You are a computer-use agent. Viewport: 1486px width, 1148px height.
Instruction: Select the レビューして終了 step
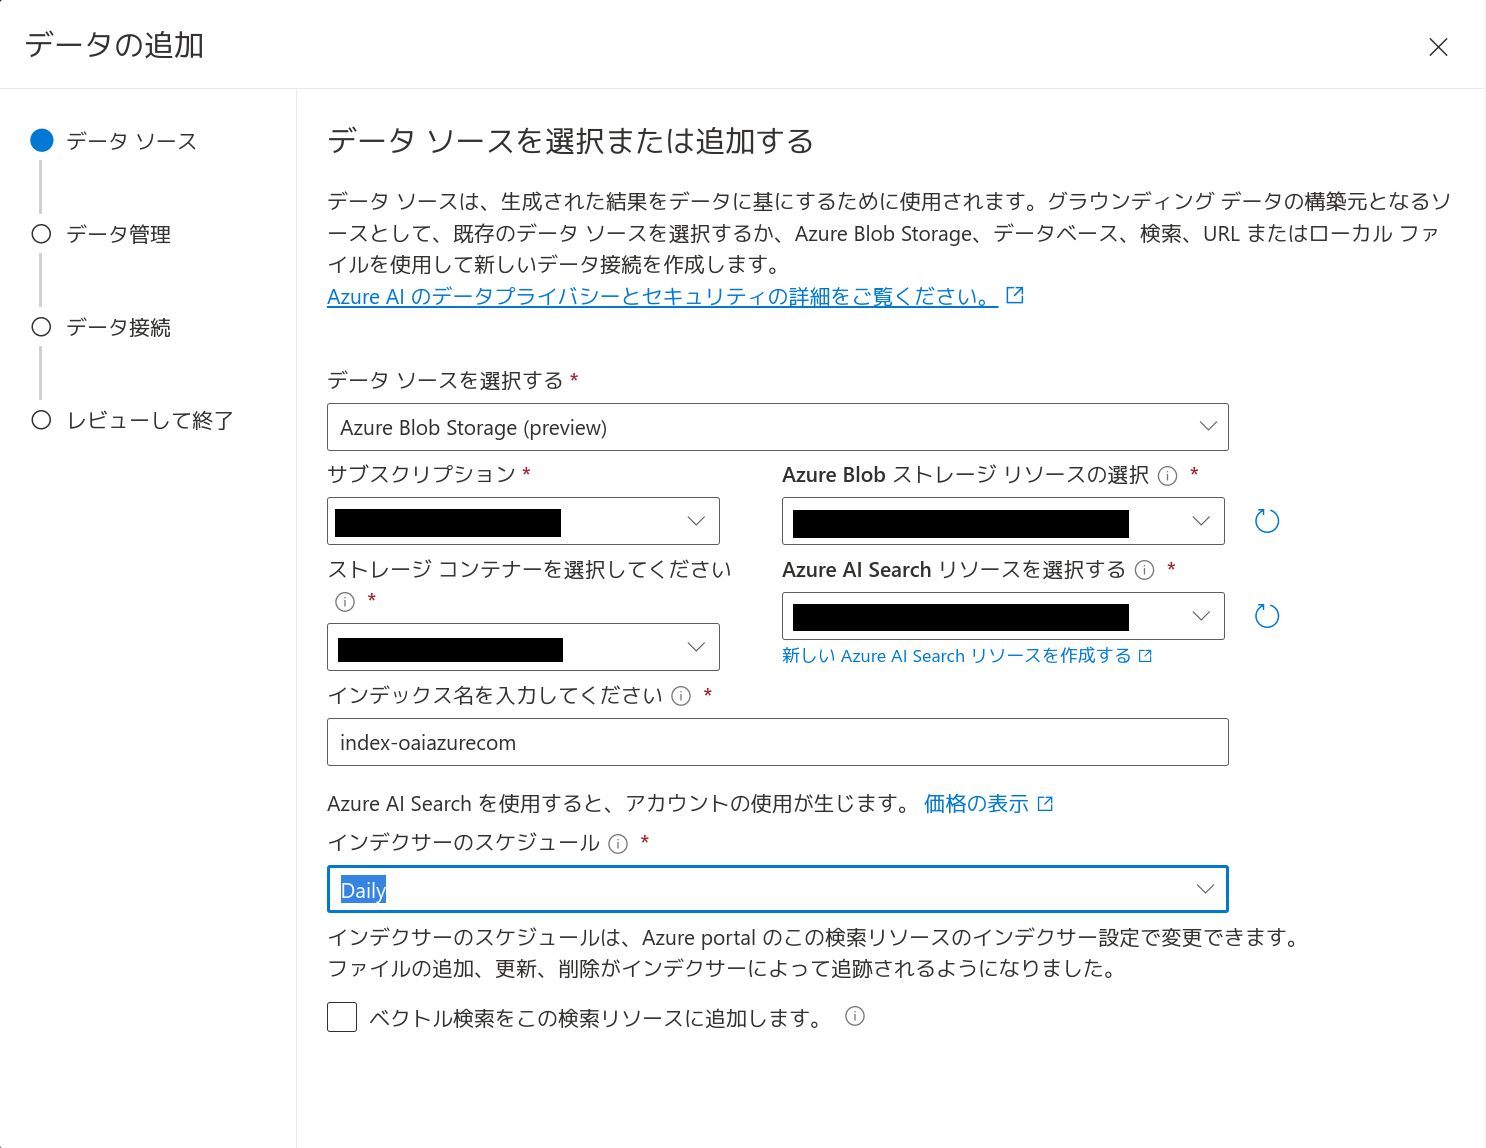pyautogui.click(x=149, y=420)
